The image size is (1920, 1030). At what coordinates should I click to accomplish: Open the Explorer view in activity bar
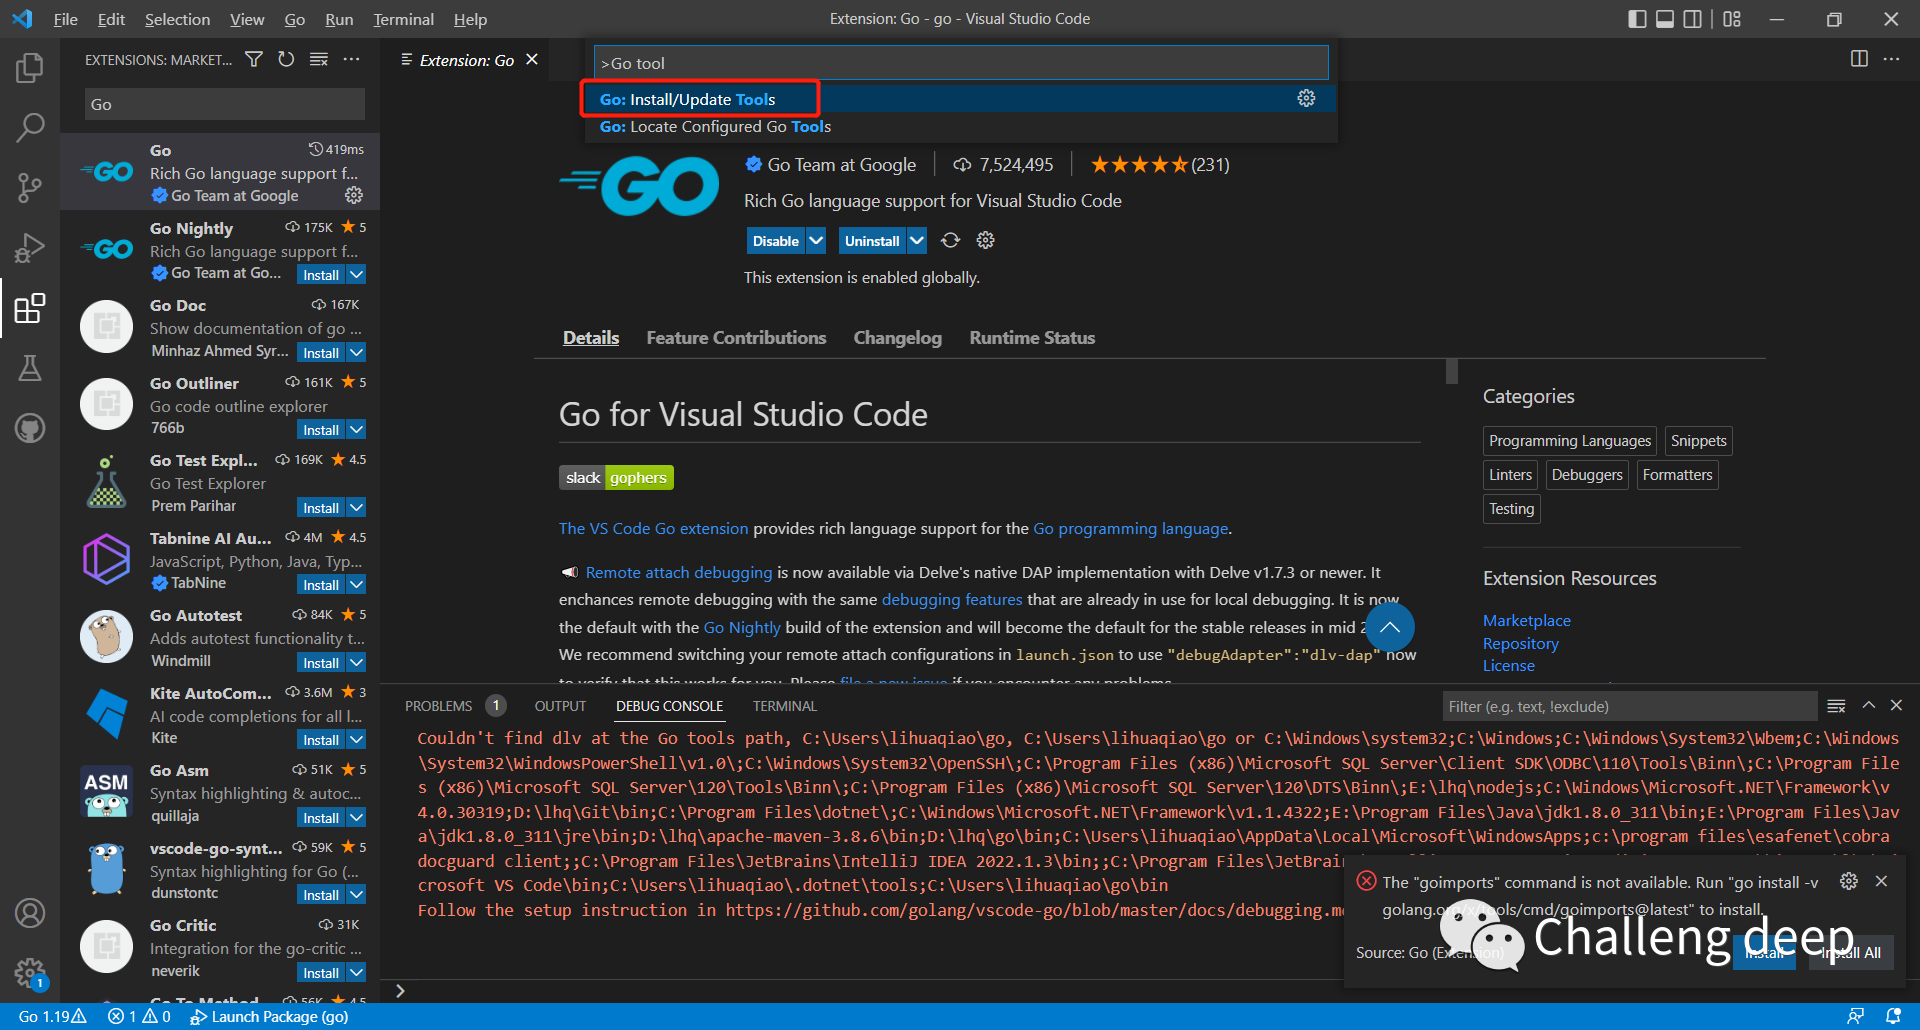(x=30, y=68)
